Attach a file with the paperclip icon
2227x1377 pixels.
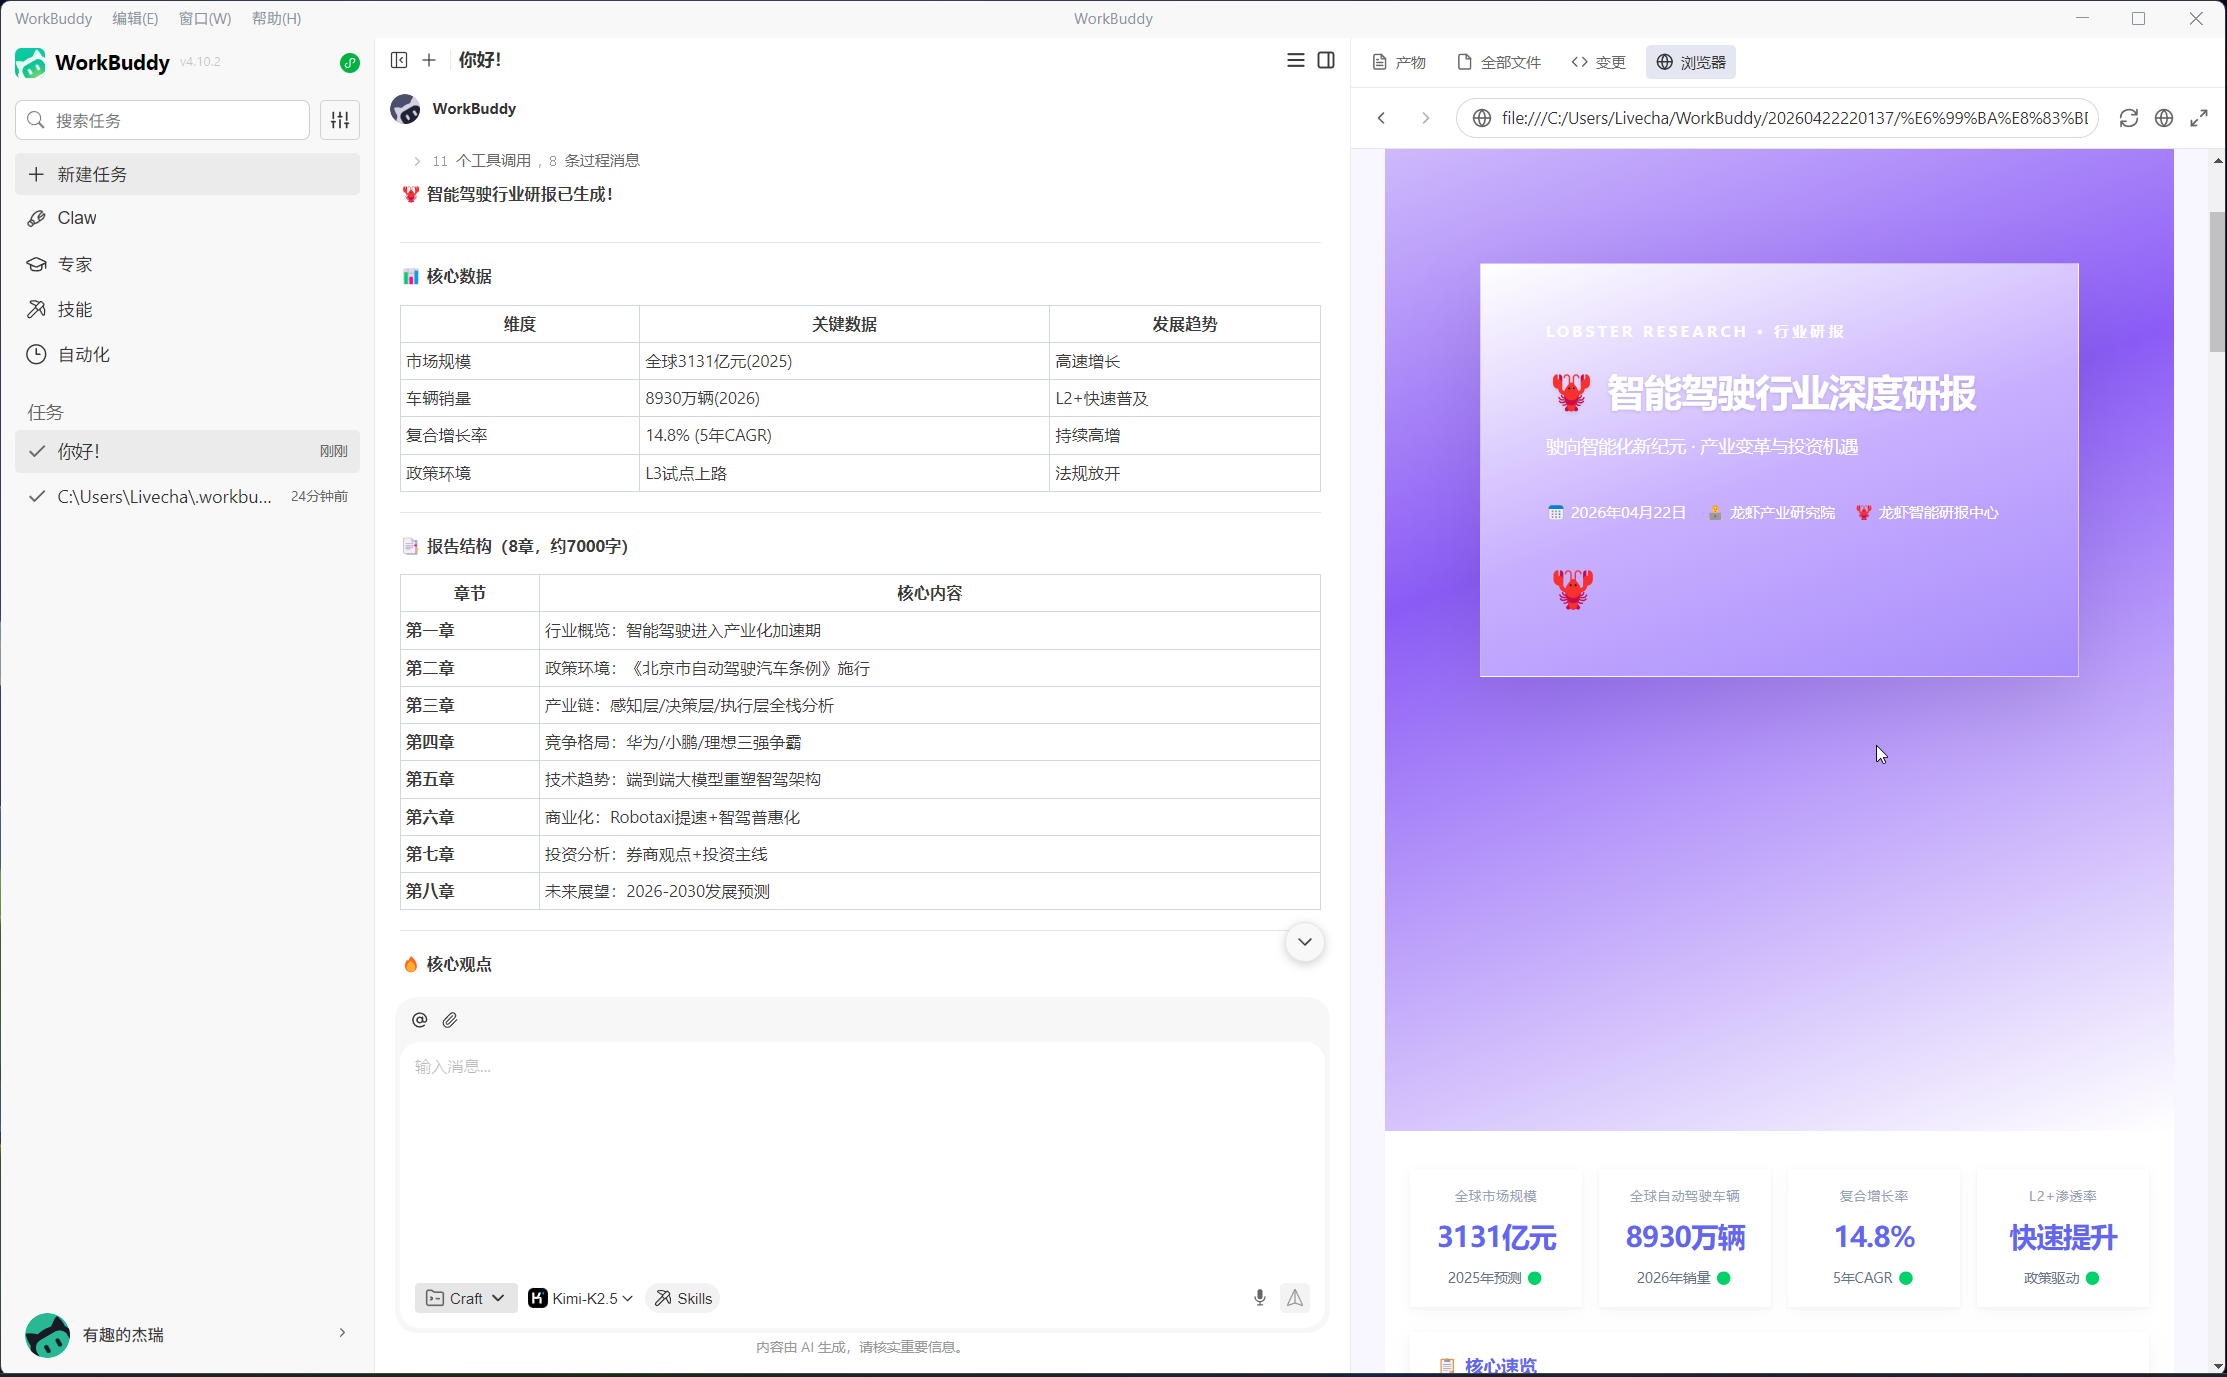point(450,1020)
